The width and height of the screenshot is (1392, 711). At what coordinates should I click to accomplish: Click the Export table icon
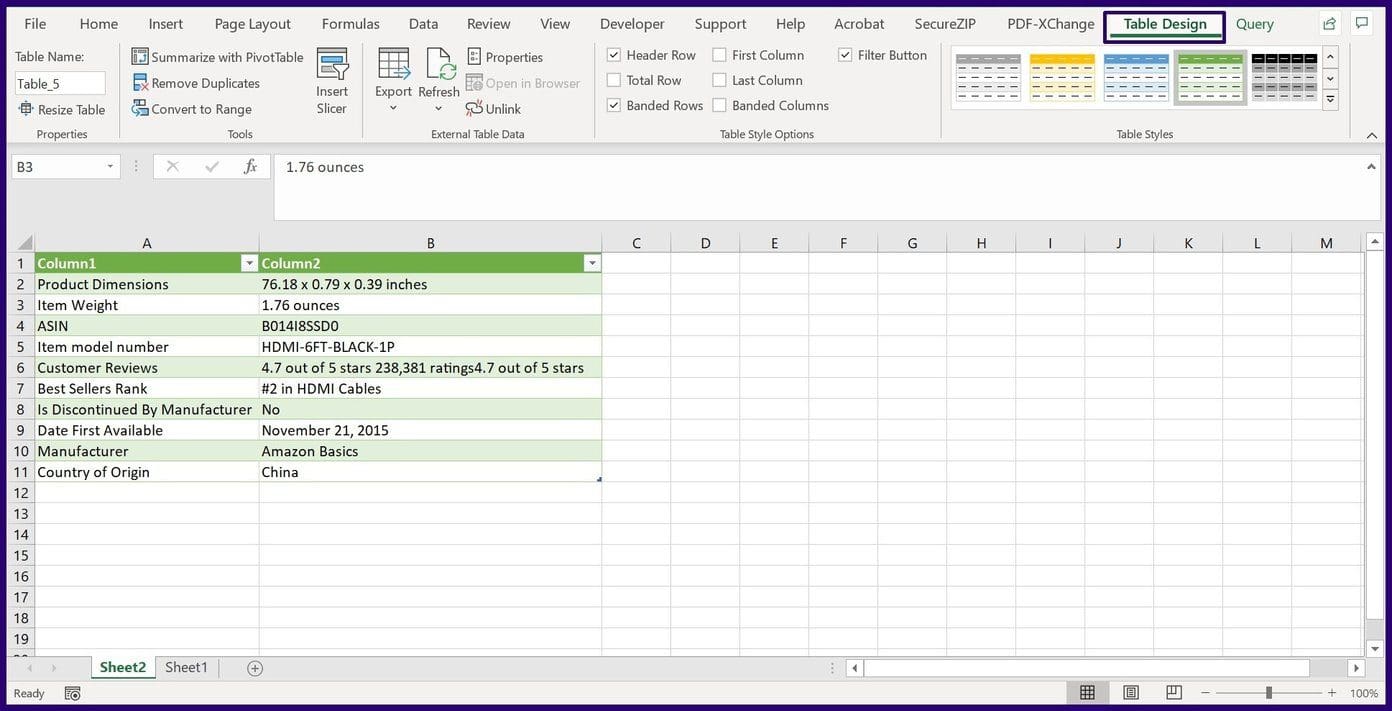click(393, 64)
